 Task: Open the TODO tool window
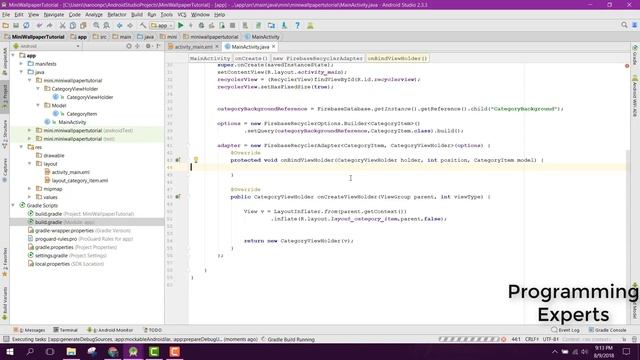pyautogui.click(x=152, y=330)
